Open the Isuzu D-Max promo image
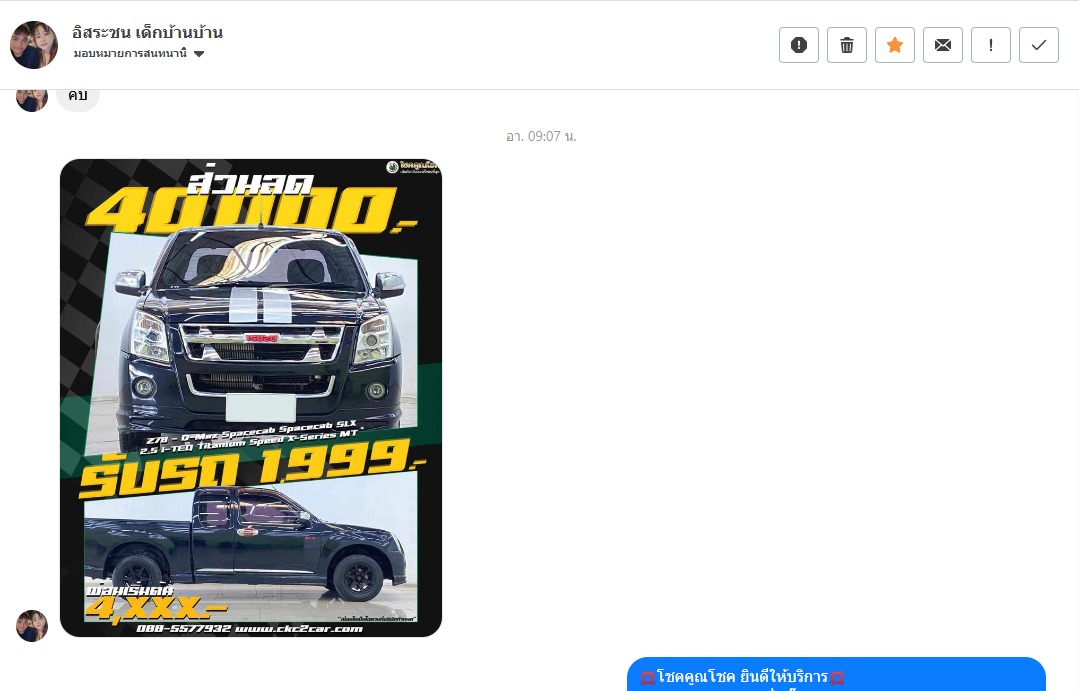 click(250, 398)
